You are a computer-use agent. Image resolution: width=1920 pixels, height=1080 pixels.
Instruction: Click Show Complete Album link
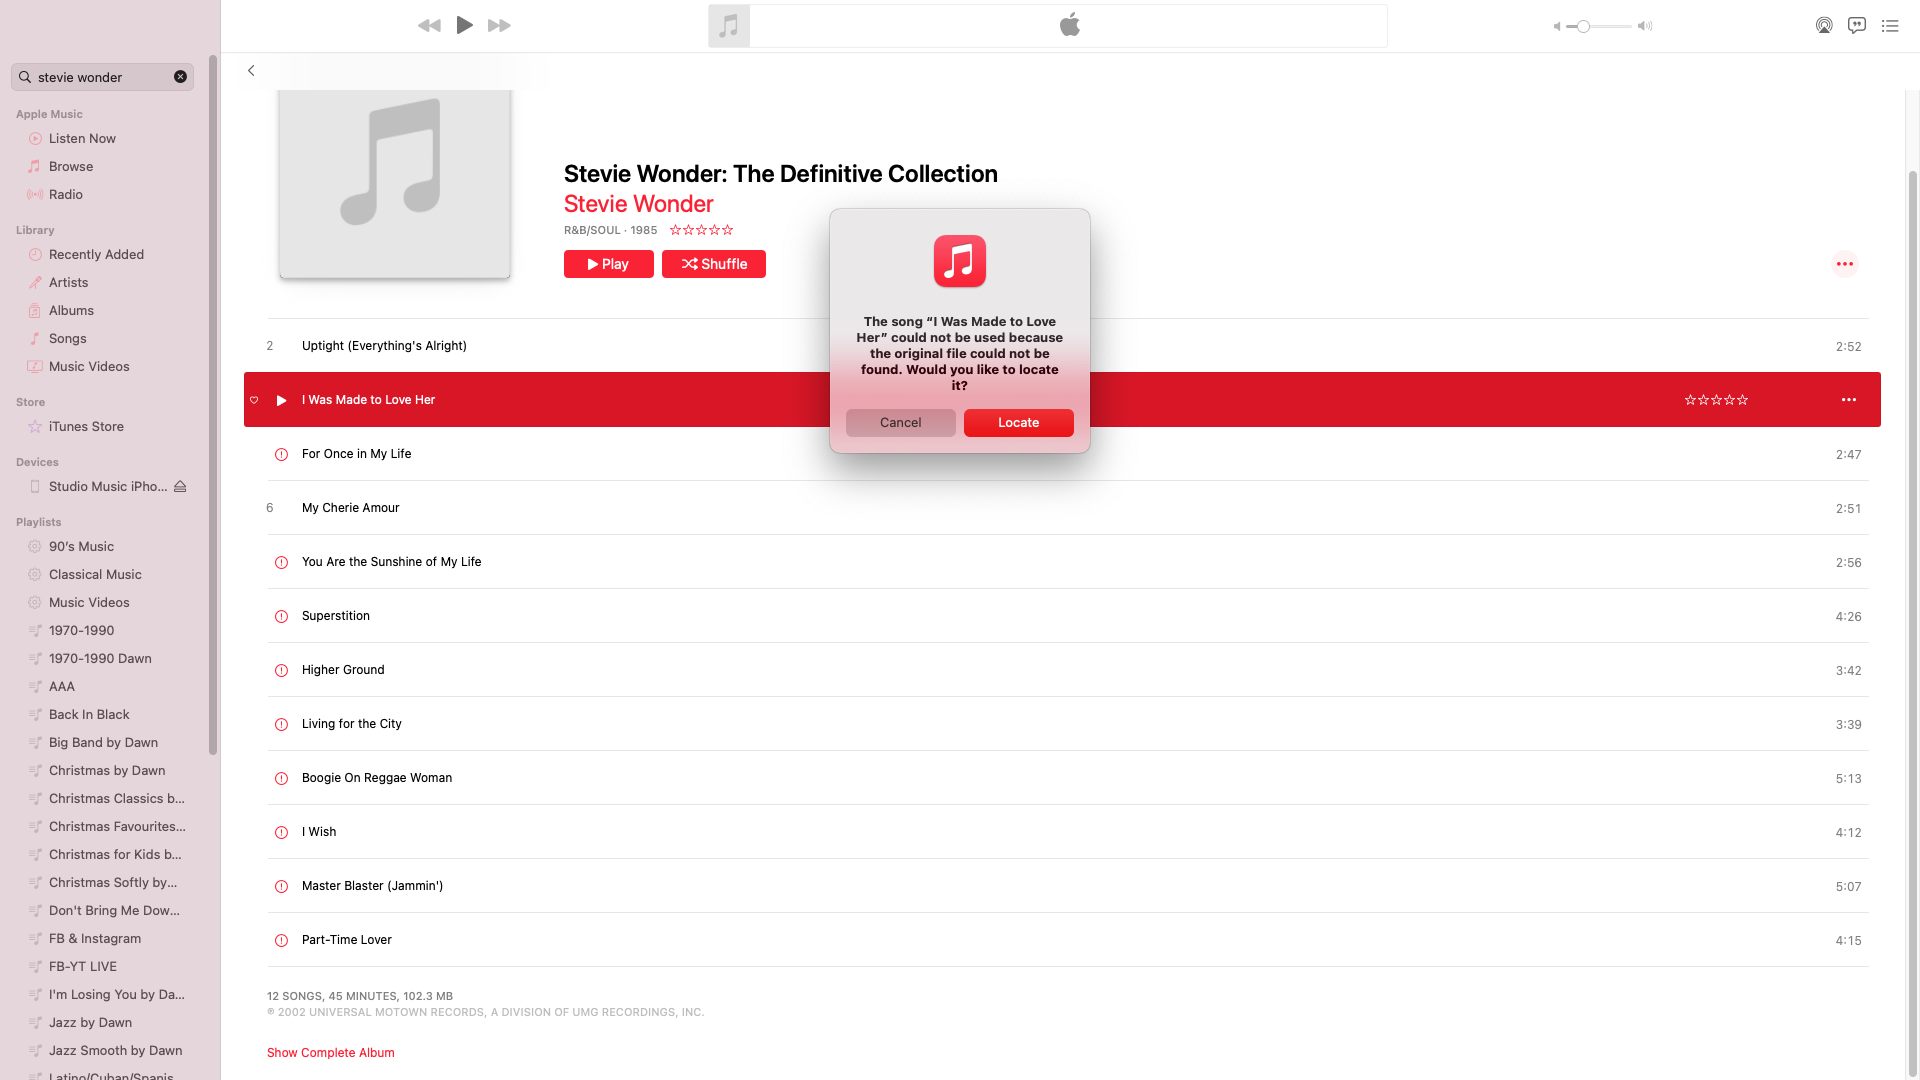click(330, 1053)
